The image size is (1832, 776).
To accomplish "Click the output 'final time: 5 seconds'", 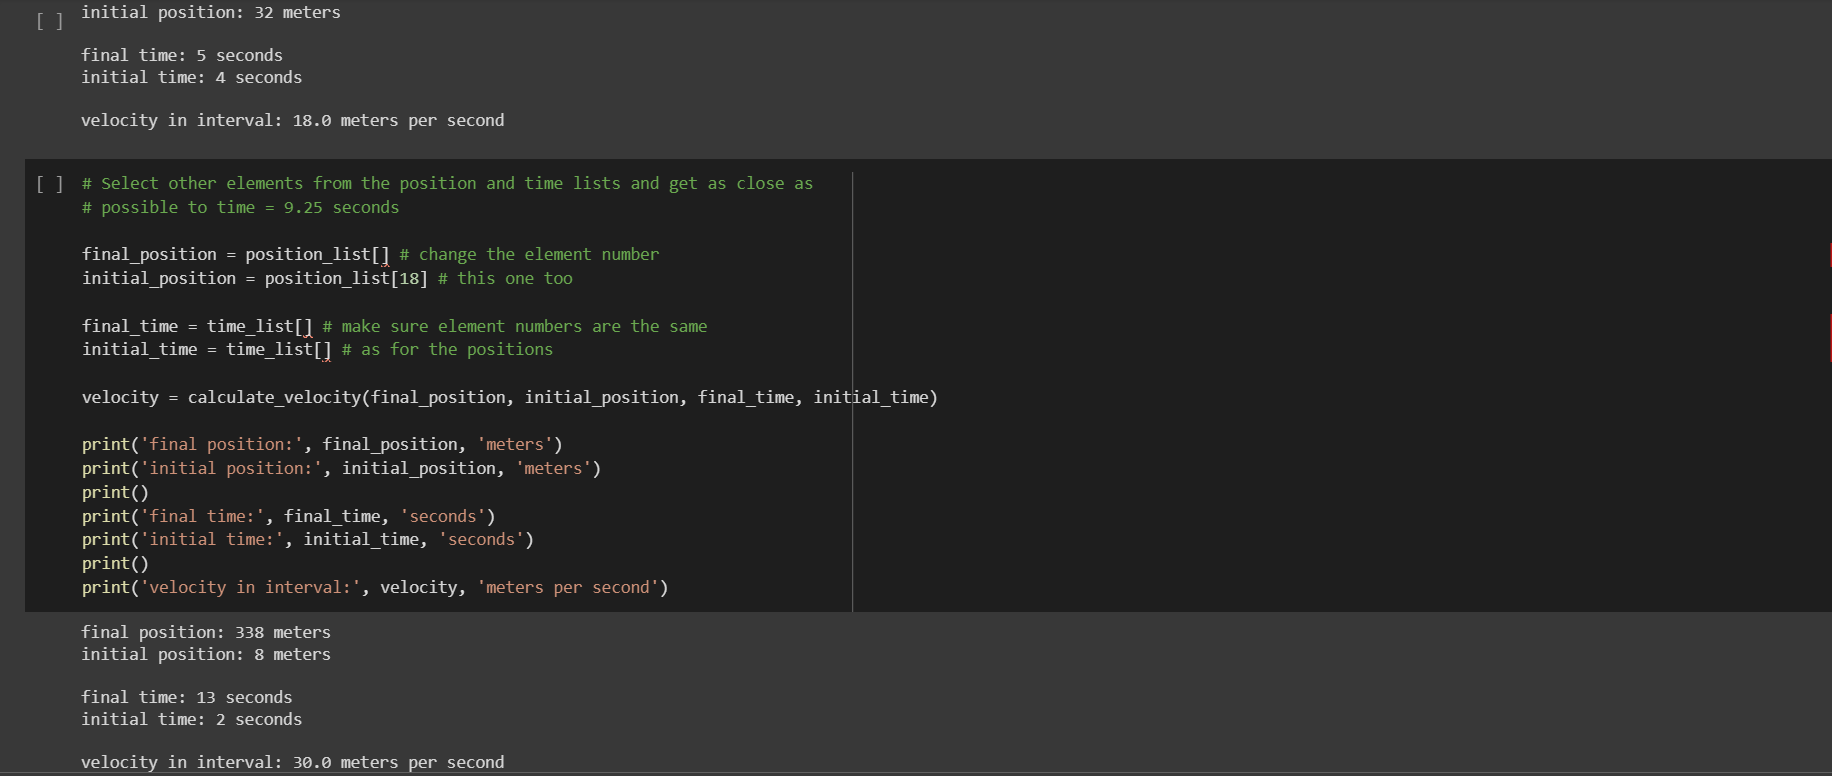I will [182, 55].
